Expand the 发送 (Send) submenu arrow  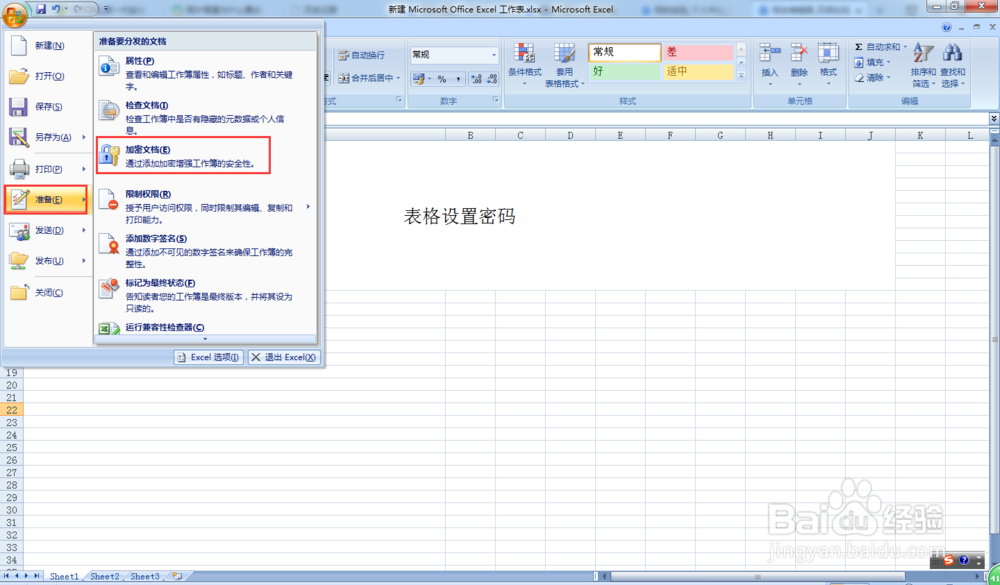click(x=86, y=230)
